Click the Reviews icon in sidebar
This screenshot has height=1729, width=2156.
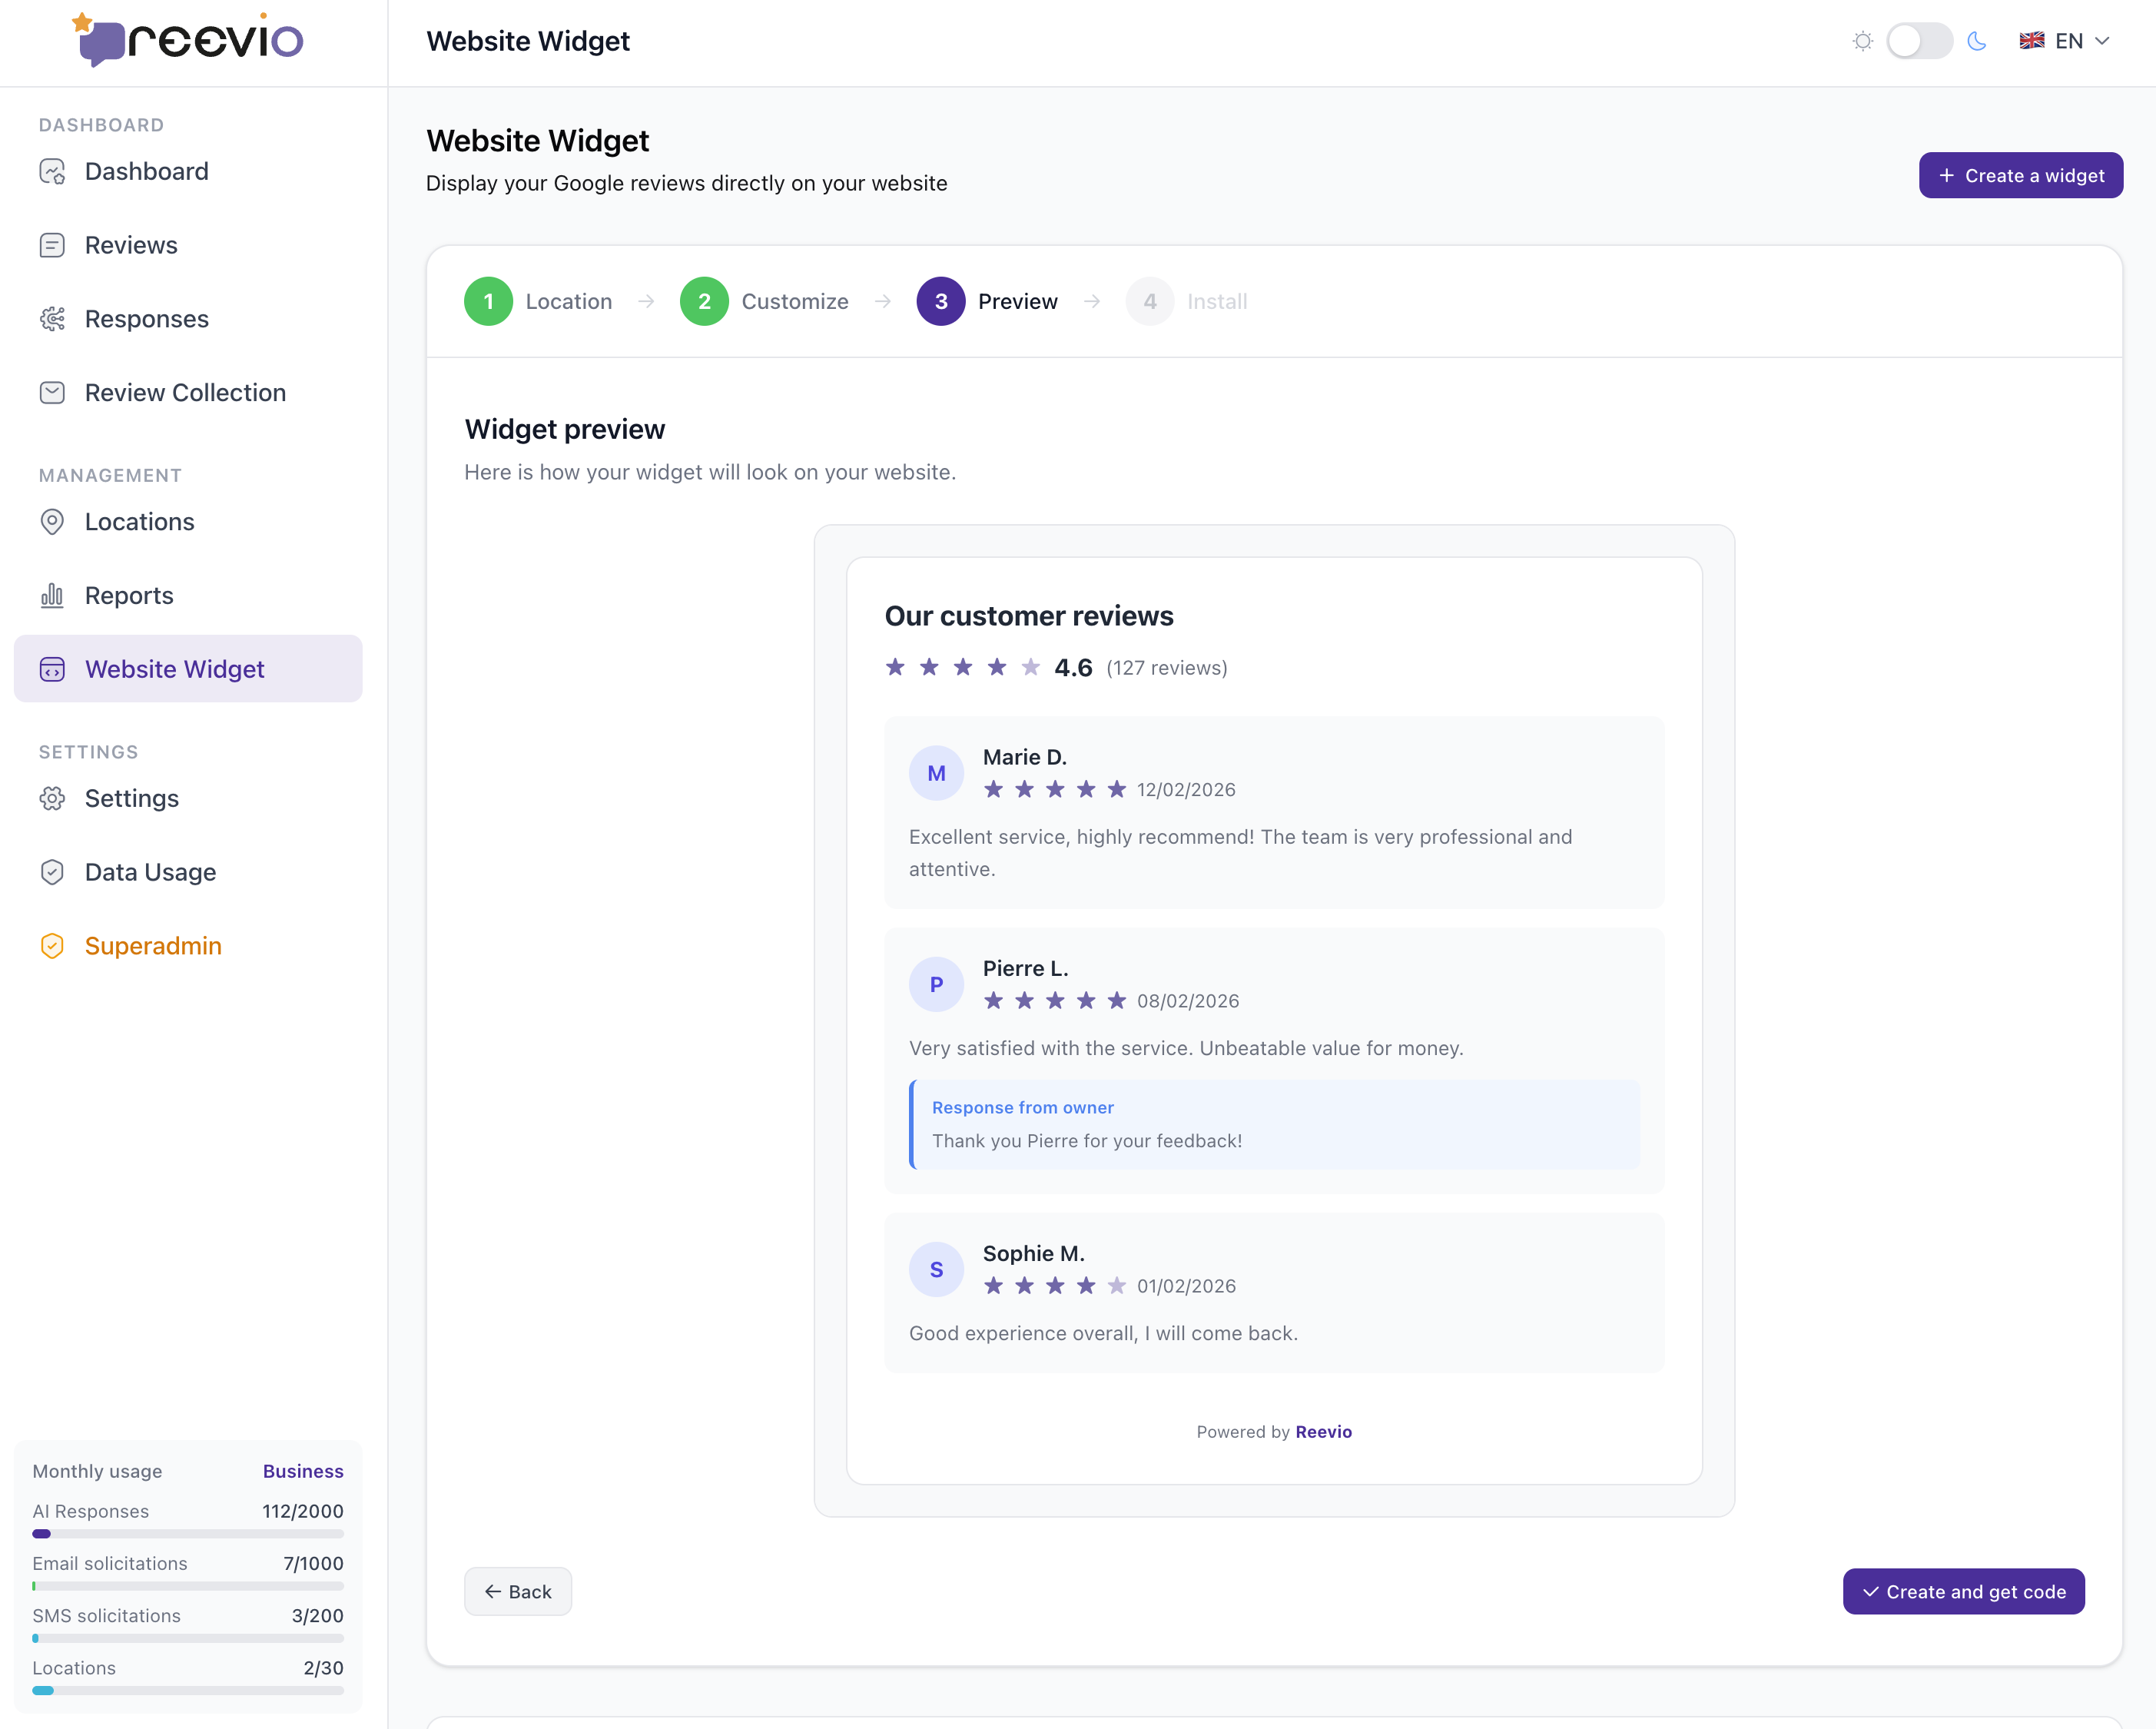(52, 246)
